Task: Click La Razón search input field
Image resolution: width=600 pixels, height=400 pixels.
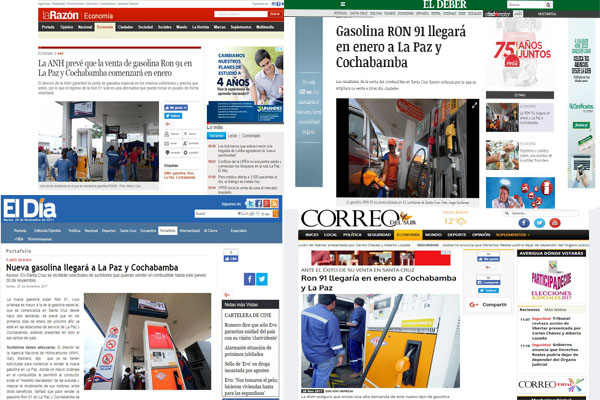Action: [241, 14]
